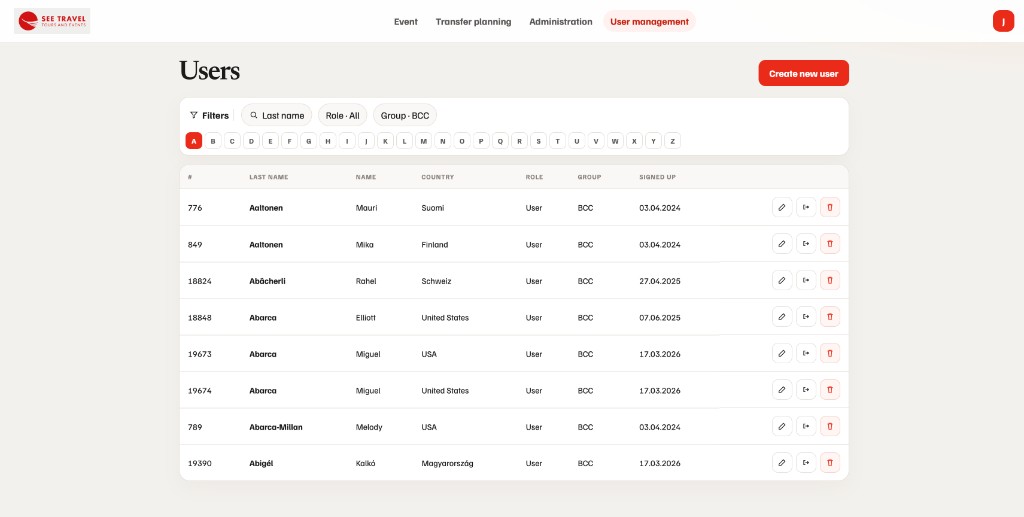Open the Administration section
The image size is (1024, 517).
[561, 22]
